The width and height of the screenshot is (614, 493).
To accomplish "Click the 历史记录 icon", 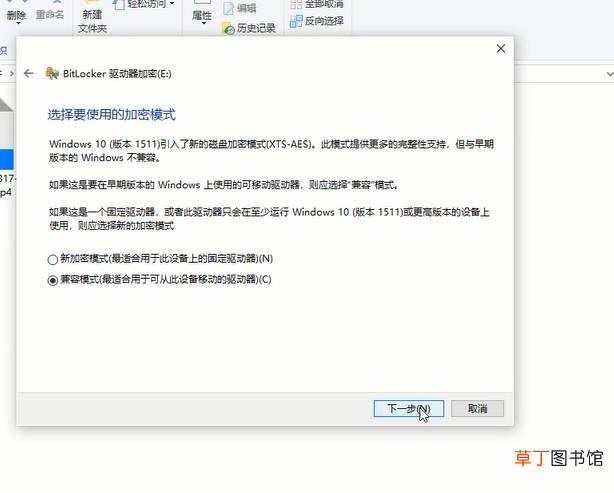I will coord(228,28).
